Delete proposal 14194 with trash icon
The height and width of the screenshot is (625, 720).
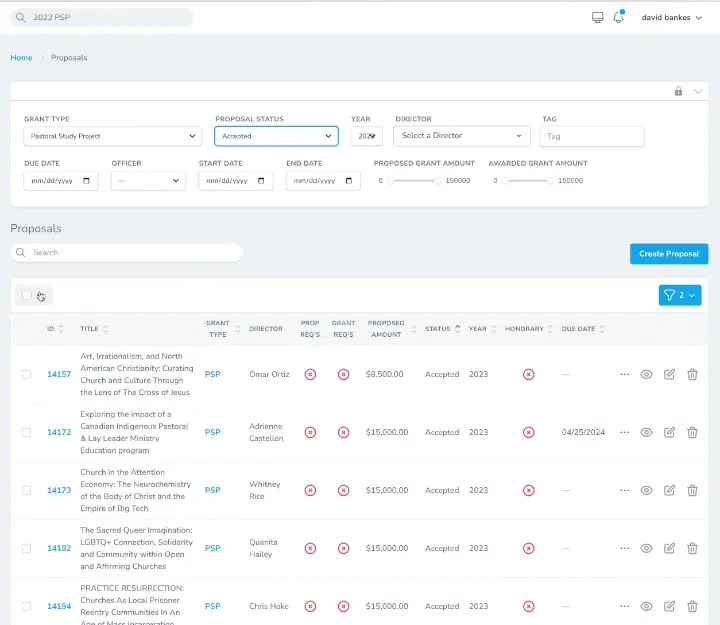click(692, 606)
